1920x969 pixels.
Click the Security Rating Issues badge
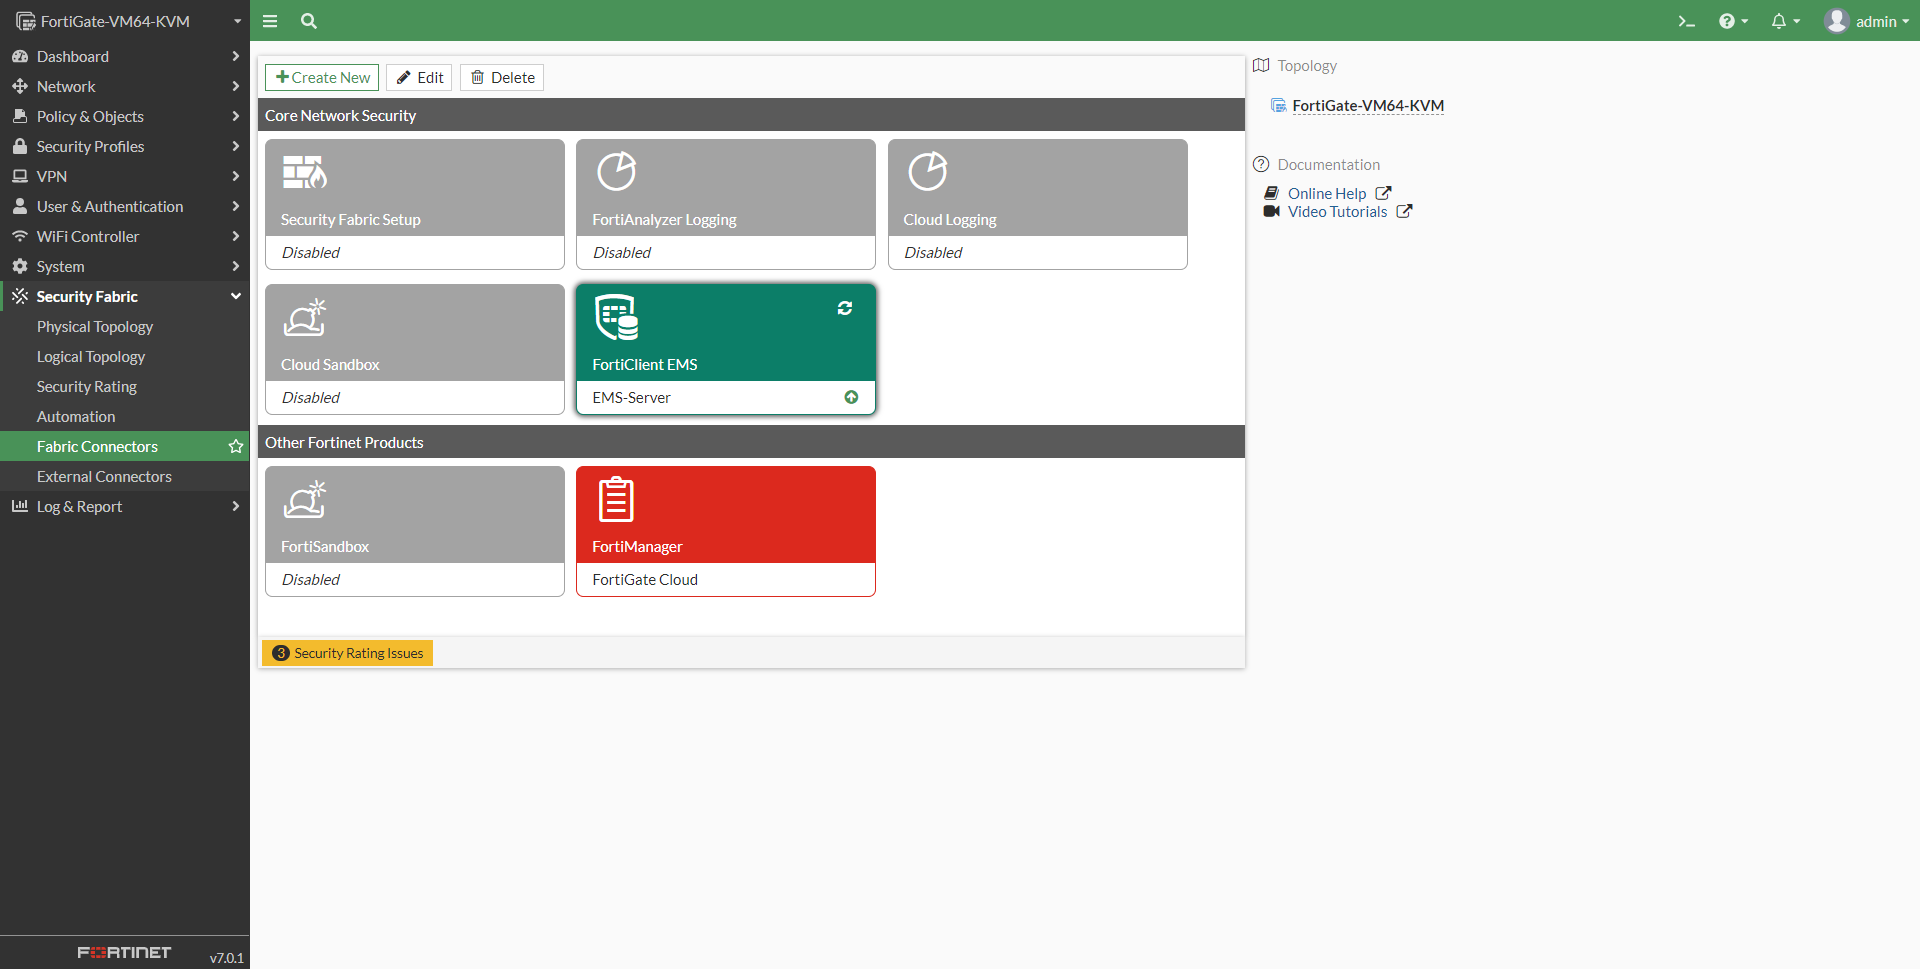tap(348, 653)
